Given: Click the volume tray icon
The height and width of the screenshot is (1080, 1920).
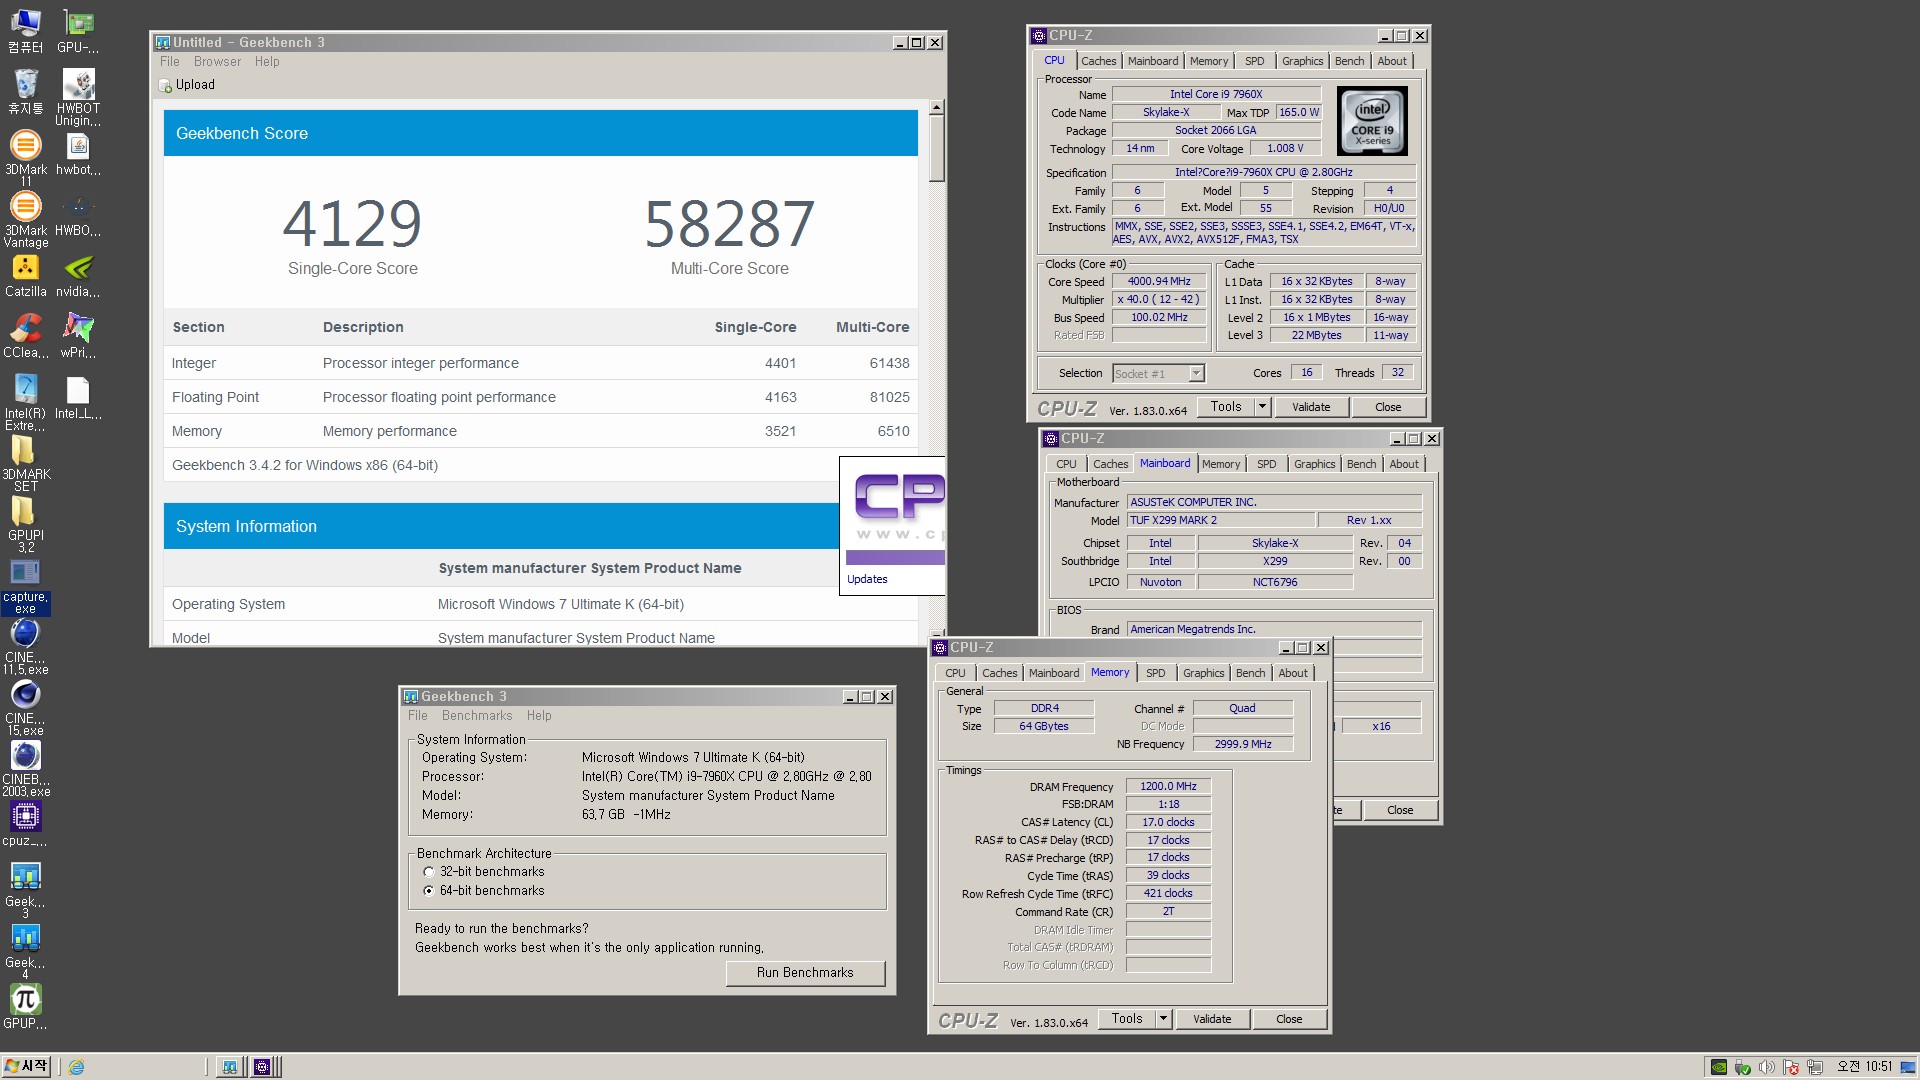Looking at the screenshot, I should 1767,1068.
